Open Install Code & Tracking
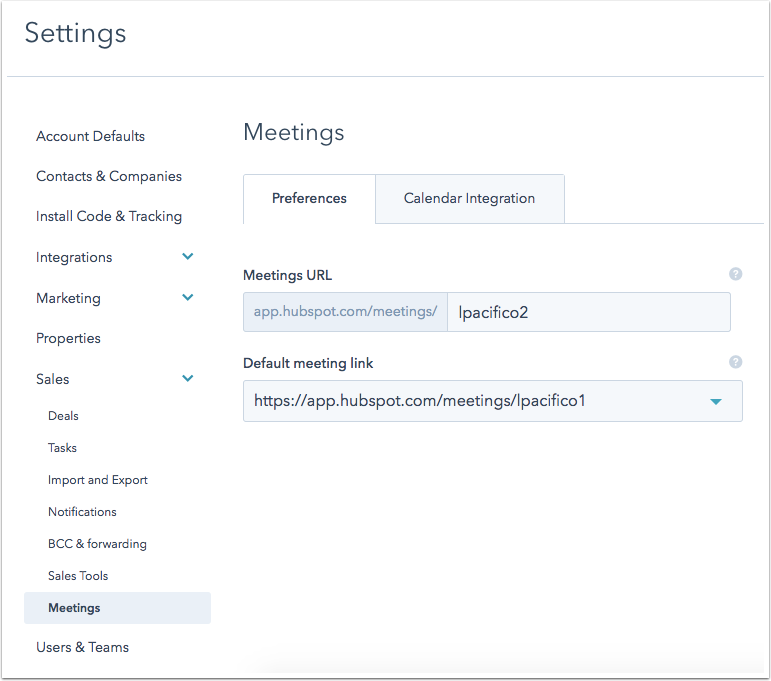 tap(109, 216)
